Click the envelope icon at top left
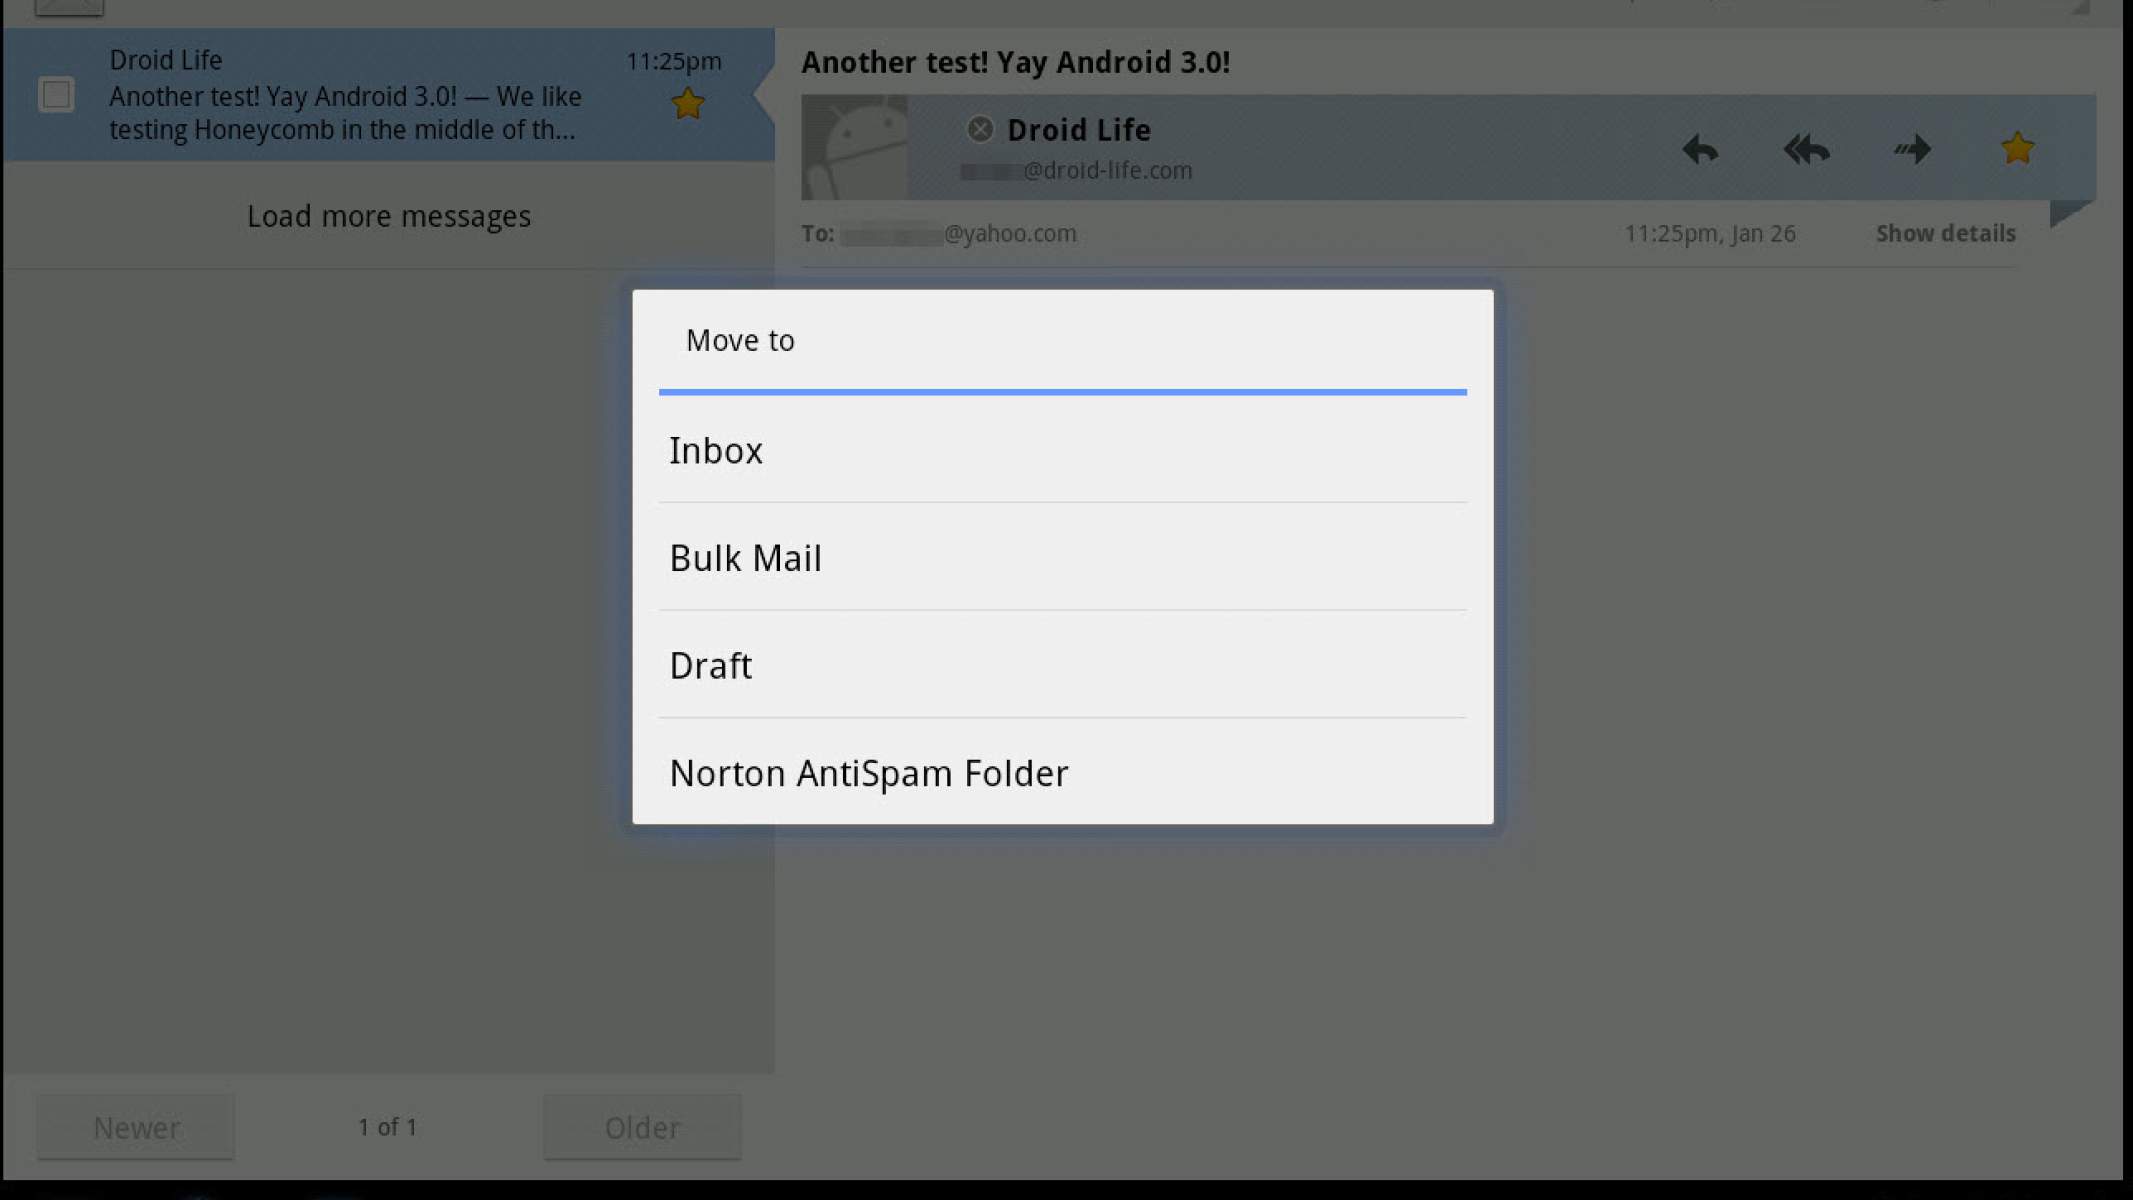The height and width of the screenshot is (1200, 2133). 68,7
